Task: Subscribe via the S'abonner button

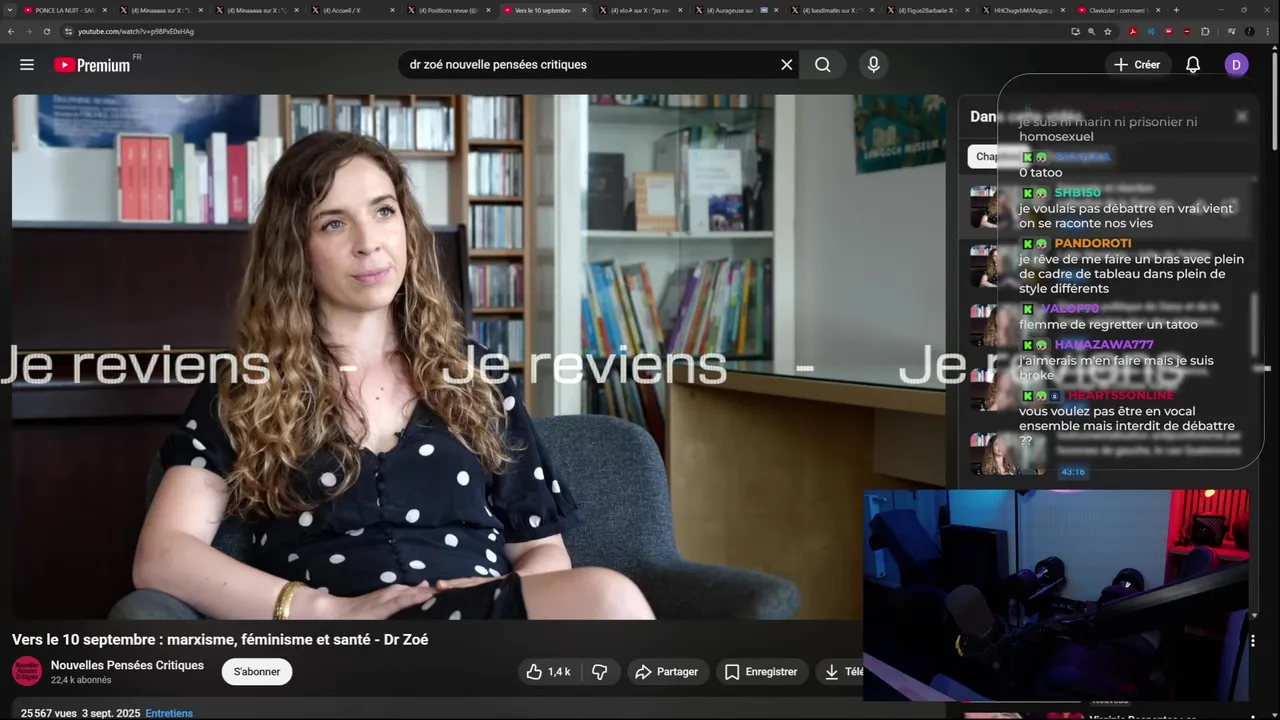Action: click(257, 672)
